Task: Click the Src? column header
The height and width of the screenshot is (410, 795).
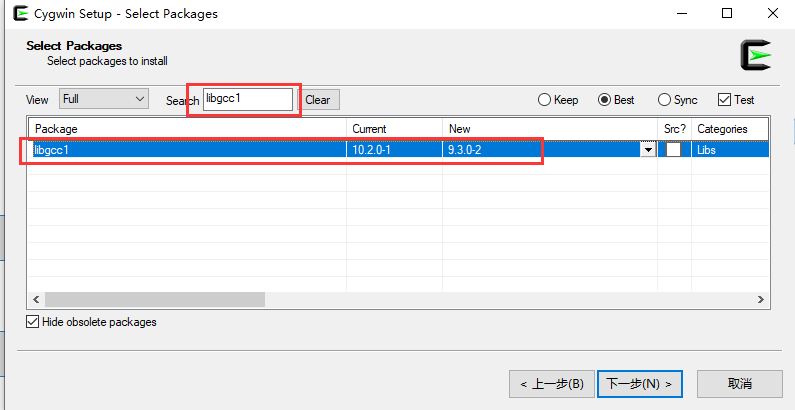Action: (675, 129)
